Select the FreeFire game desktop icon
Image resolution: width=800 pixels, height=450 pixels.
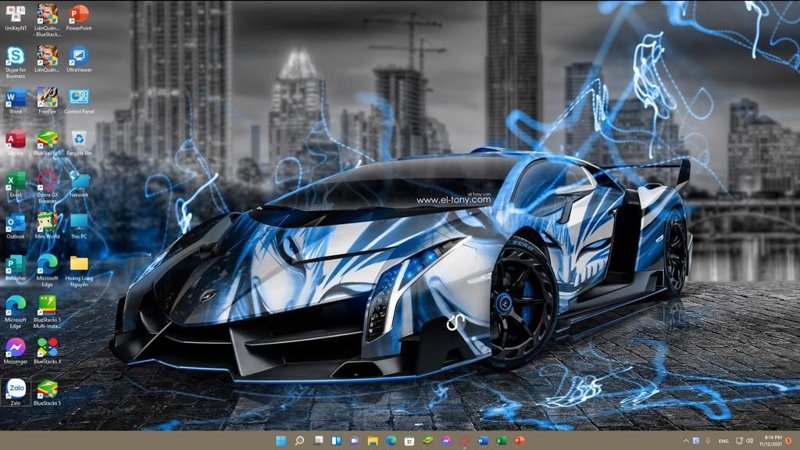click(x=47, y=101)
